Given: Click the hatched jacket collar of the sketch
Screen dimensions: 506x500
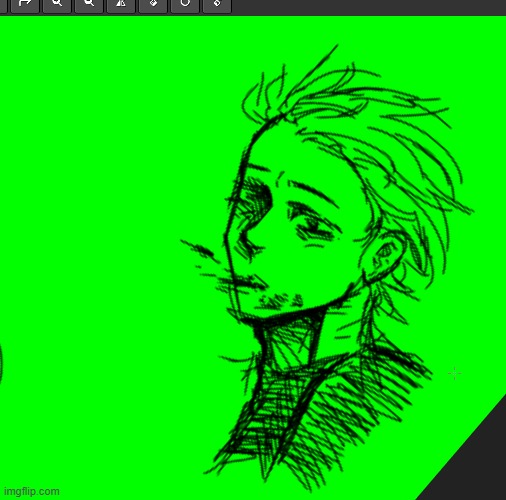Looking at the screenshot, I should click(x=350, y=410).
